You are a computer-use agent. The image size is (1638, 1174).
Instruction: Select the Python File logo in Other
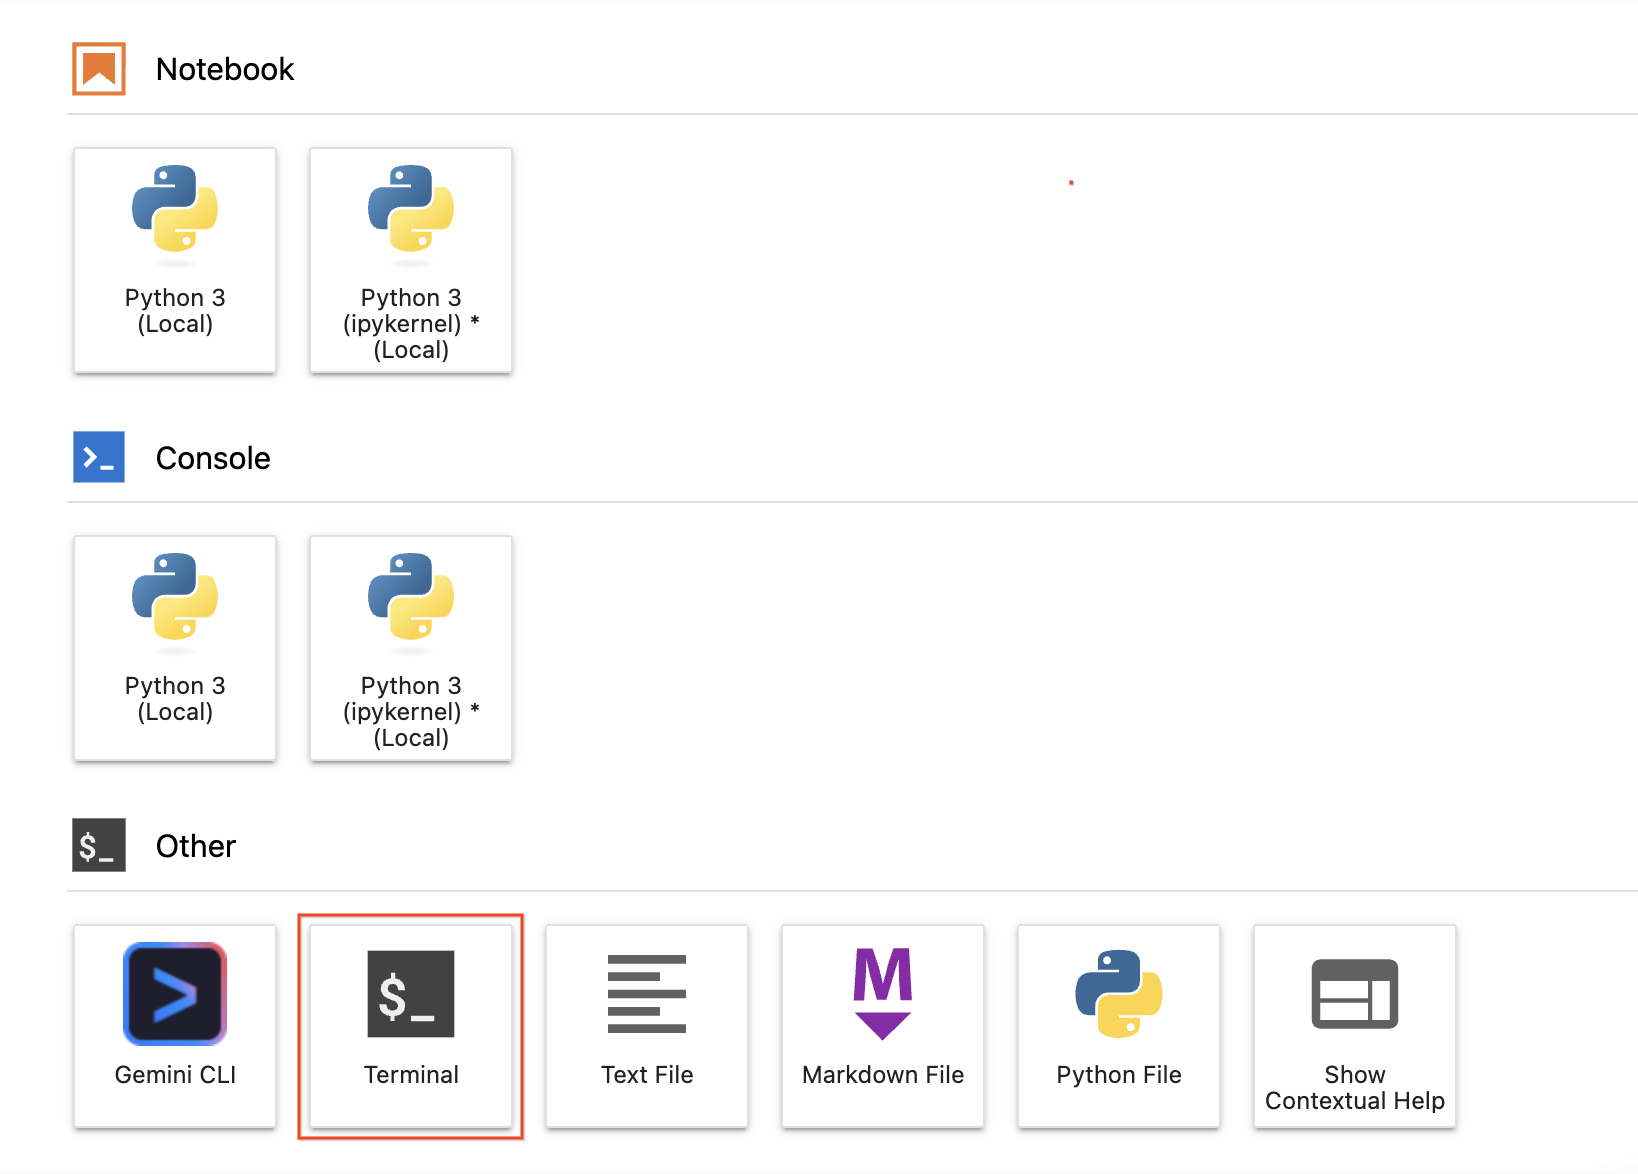tap(1119, 994)
